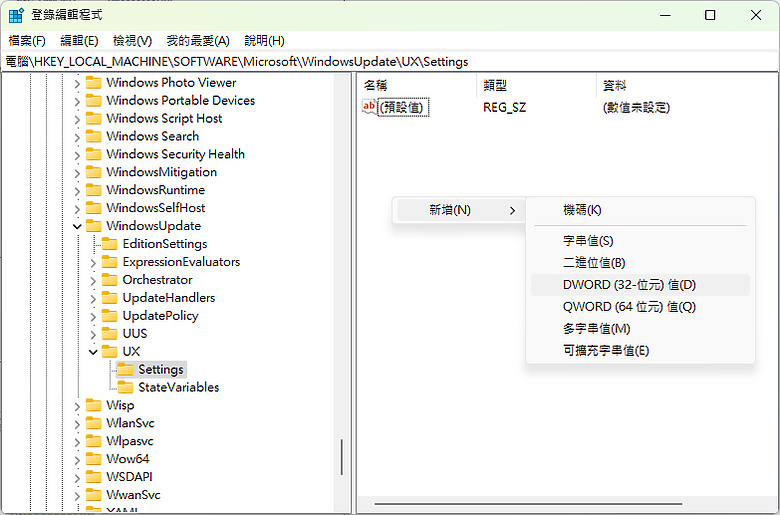Collapse the WindowsUpdate tree node

coord(77,226)
